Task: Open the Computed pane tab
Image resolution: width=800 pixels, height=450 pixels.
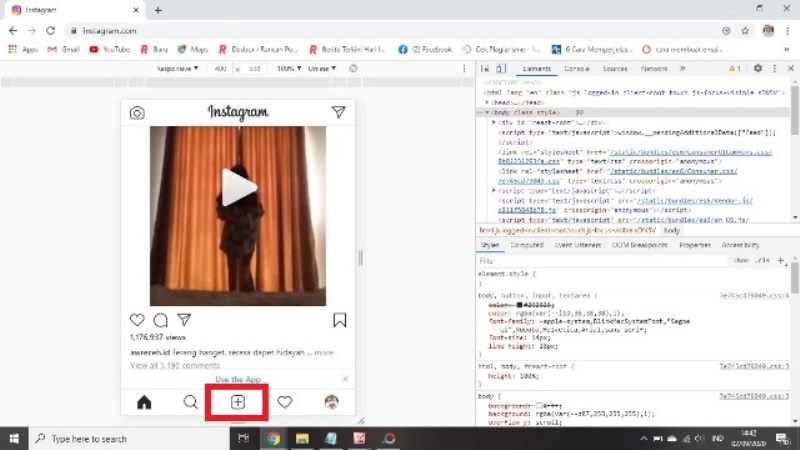Action: (527, 245)
